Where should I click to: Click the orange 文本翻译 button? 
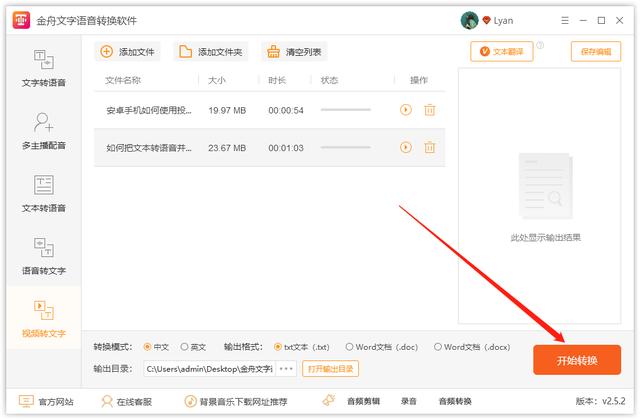[502, 51]
